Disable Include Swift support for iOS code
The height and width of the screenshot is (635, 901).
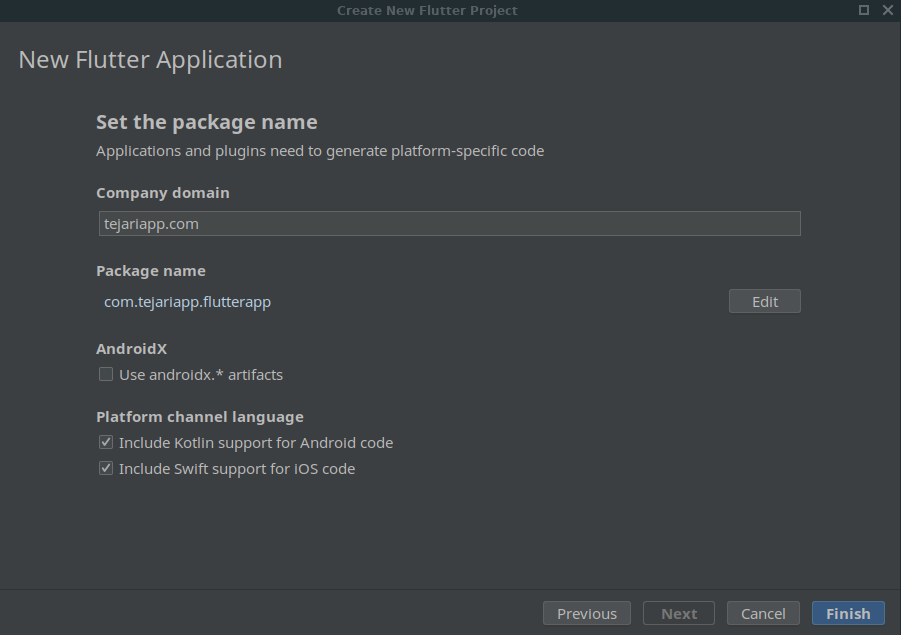point(106,468)
